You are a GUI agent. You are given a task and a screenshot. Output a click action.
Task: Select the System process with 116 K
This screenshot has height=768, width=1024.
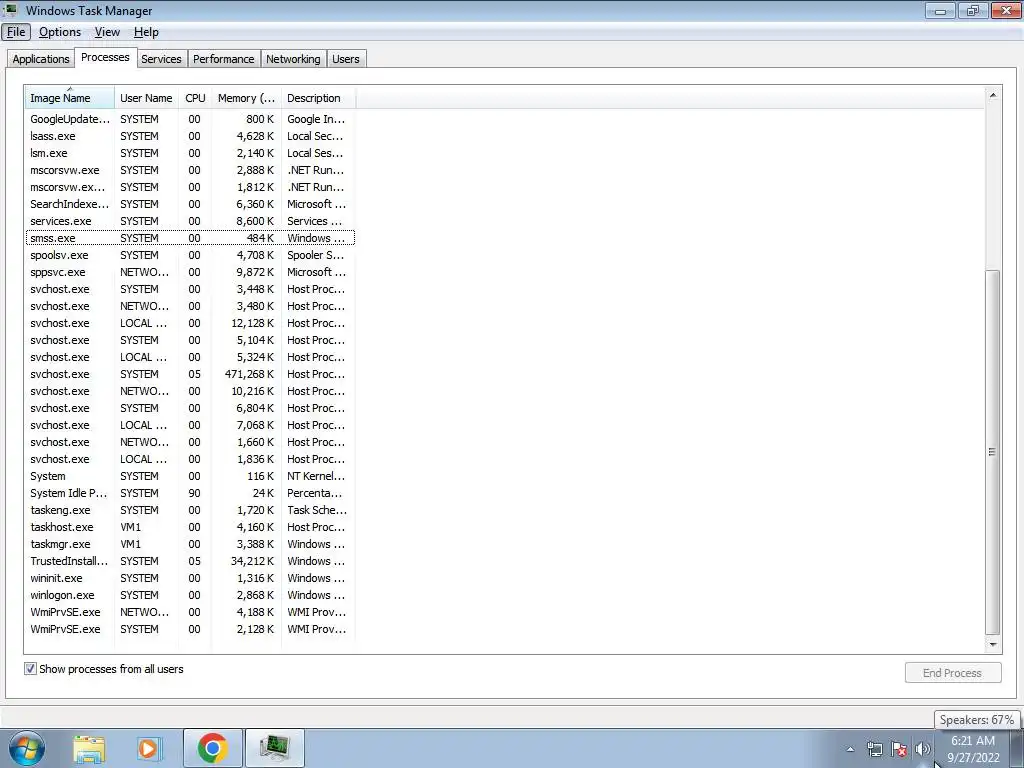point(190,476)
